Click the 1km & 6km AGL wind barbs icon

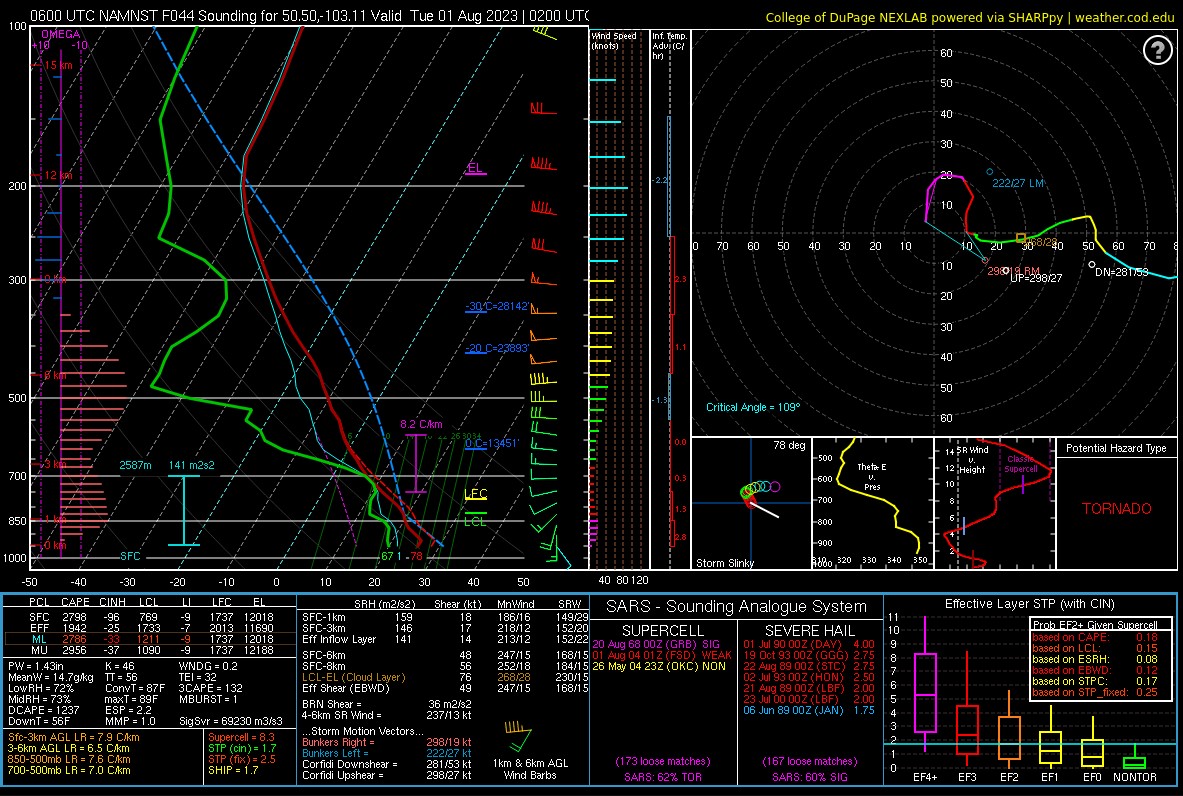518,737
